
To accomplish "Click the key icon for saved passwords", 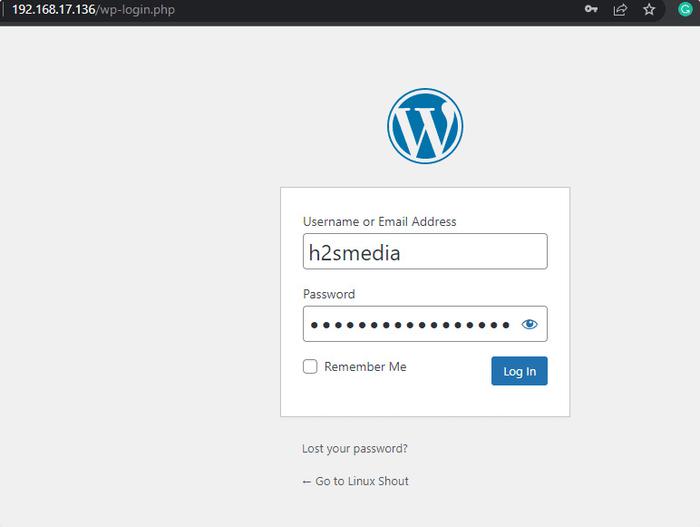I will click(x=591, y=9).
